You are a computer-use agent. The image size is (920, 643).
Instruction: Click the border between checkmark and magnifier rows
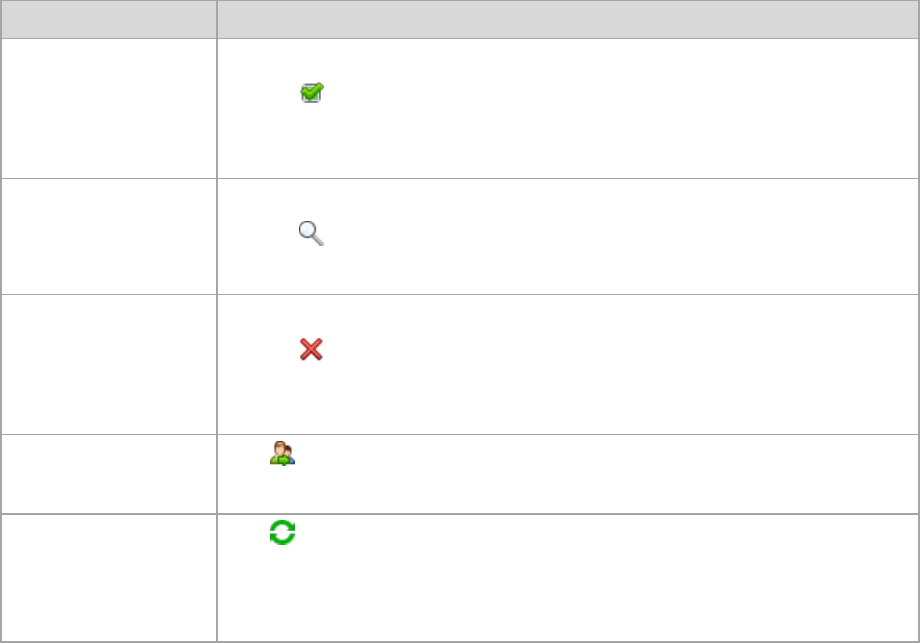(x=567, y=179)
